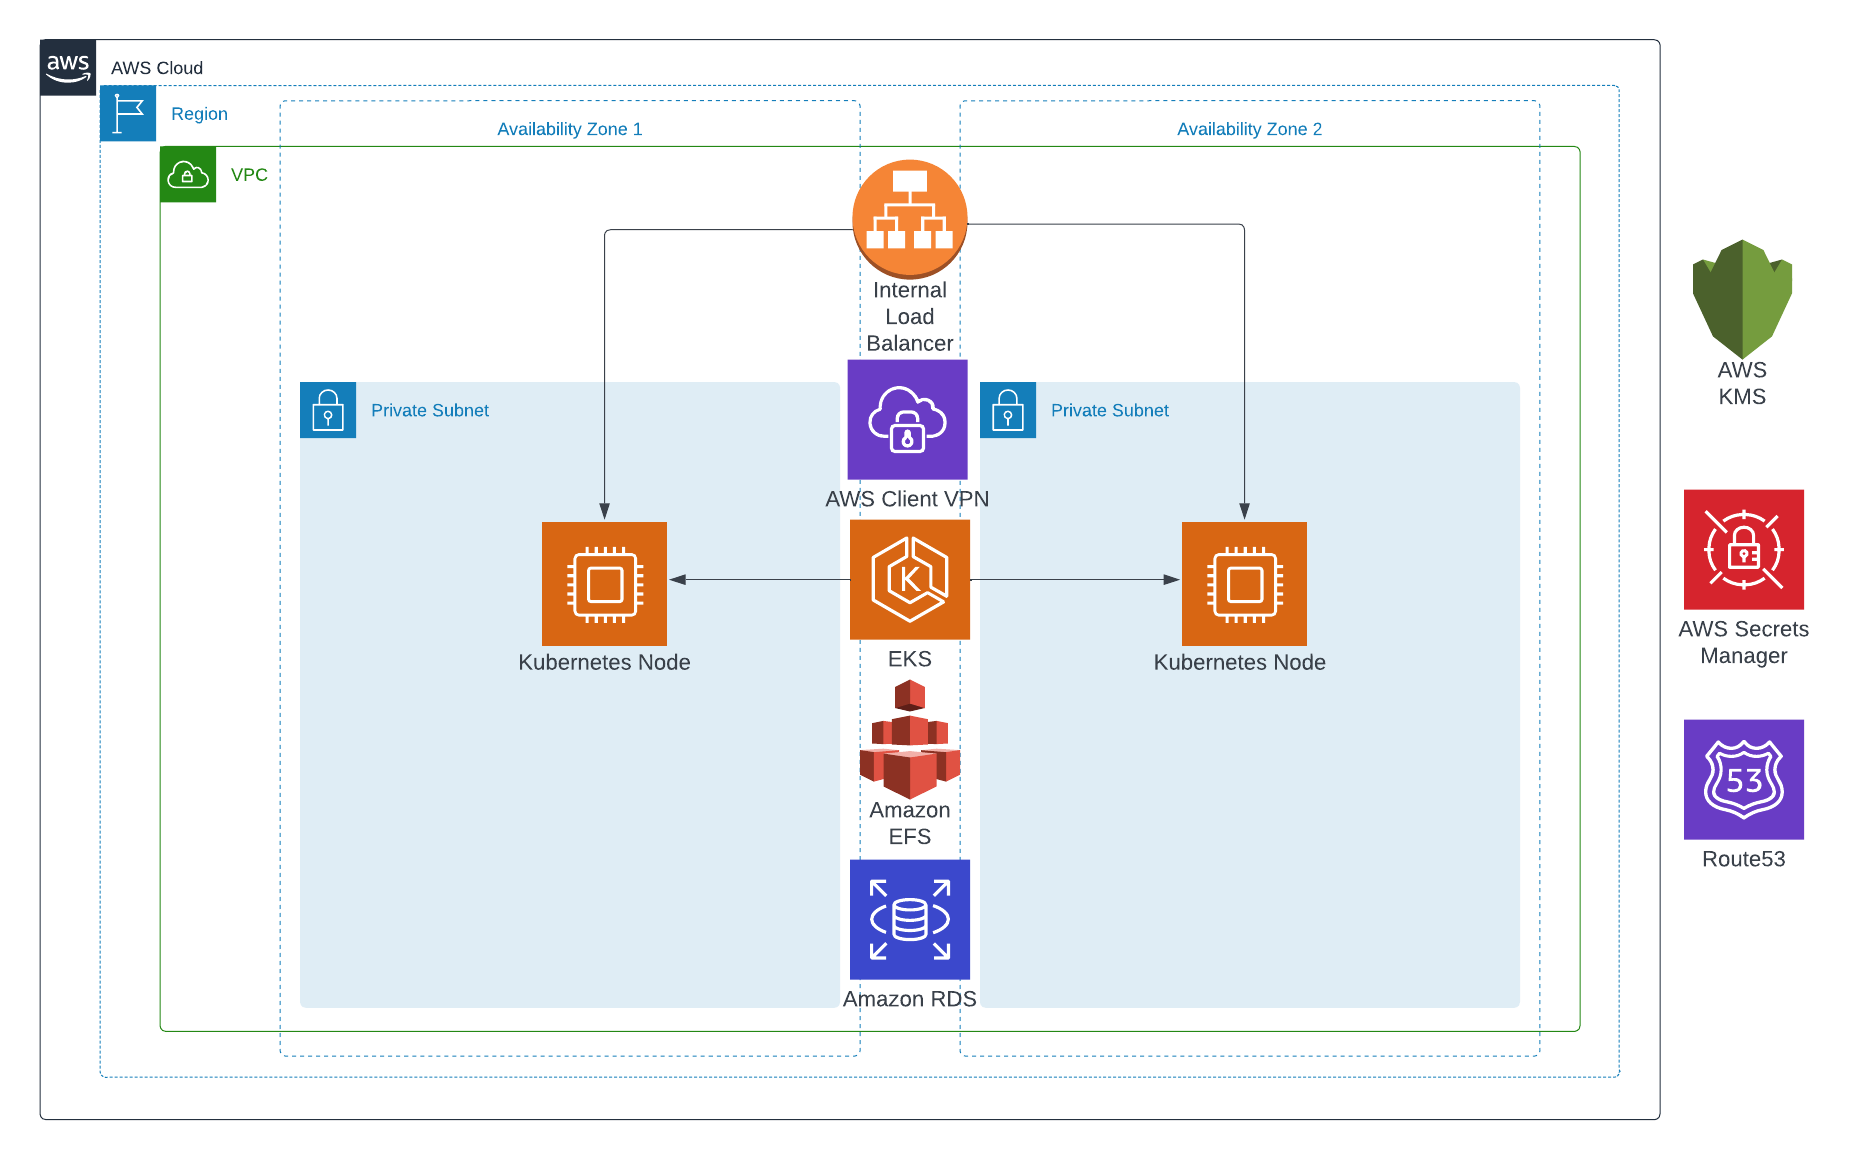The image size is (1875, 1160).
Task: Select the EKS icon
Action: [910, 580]
